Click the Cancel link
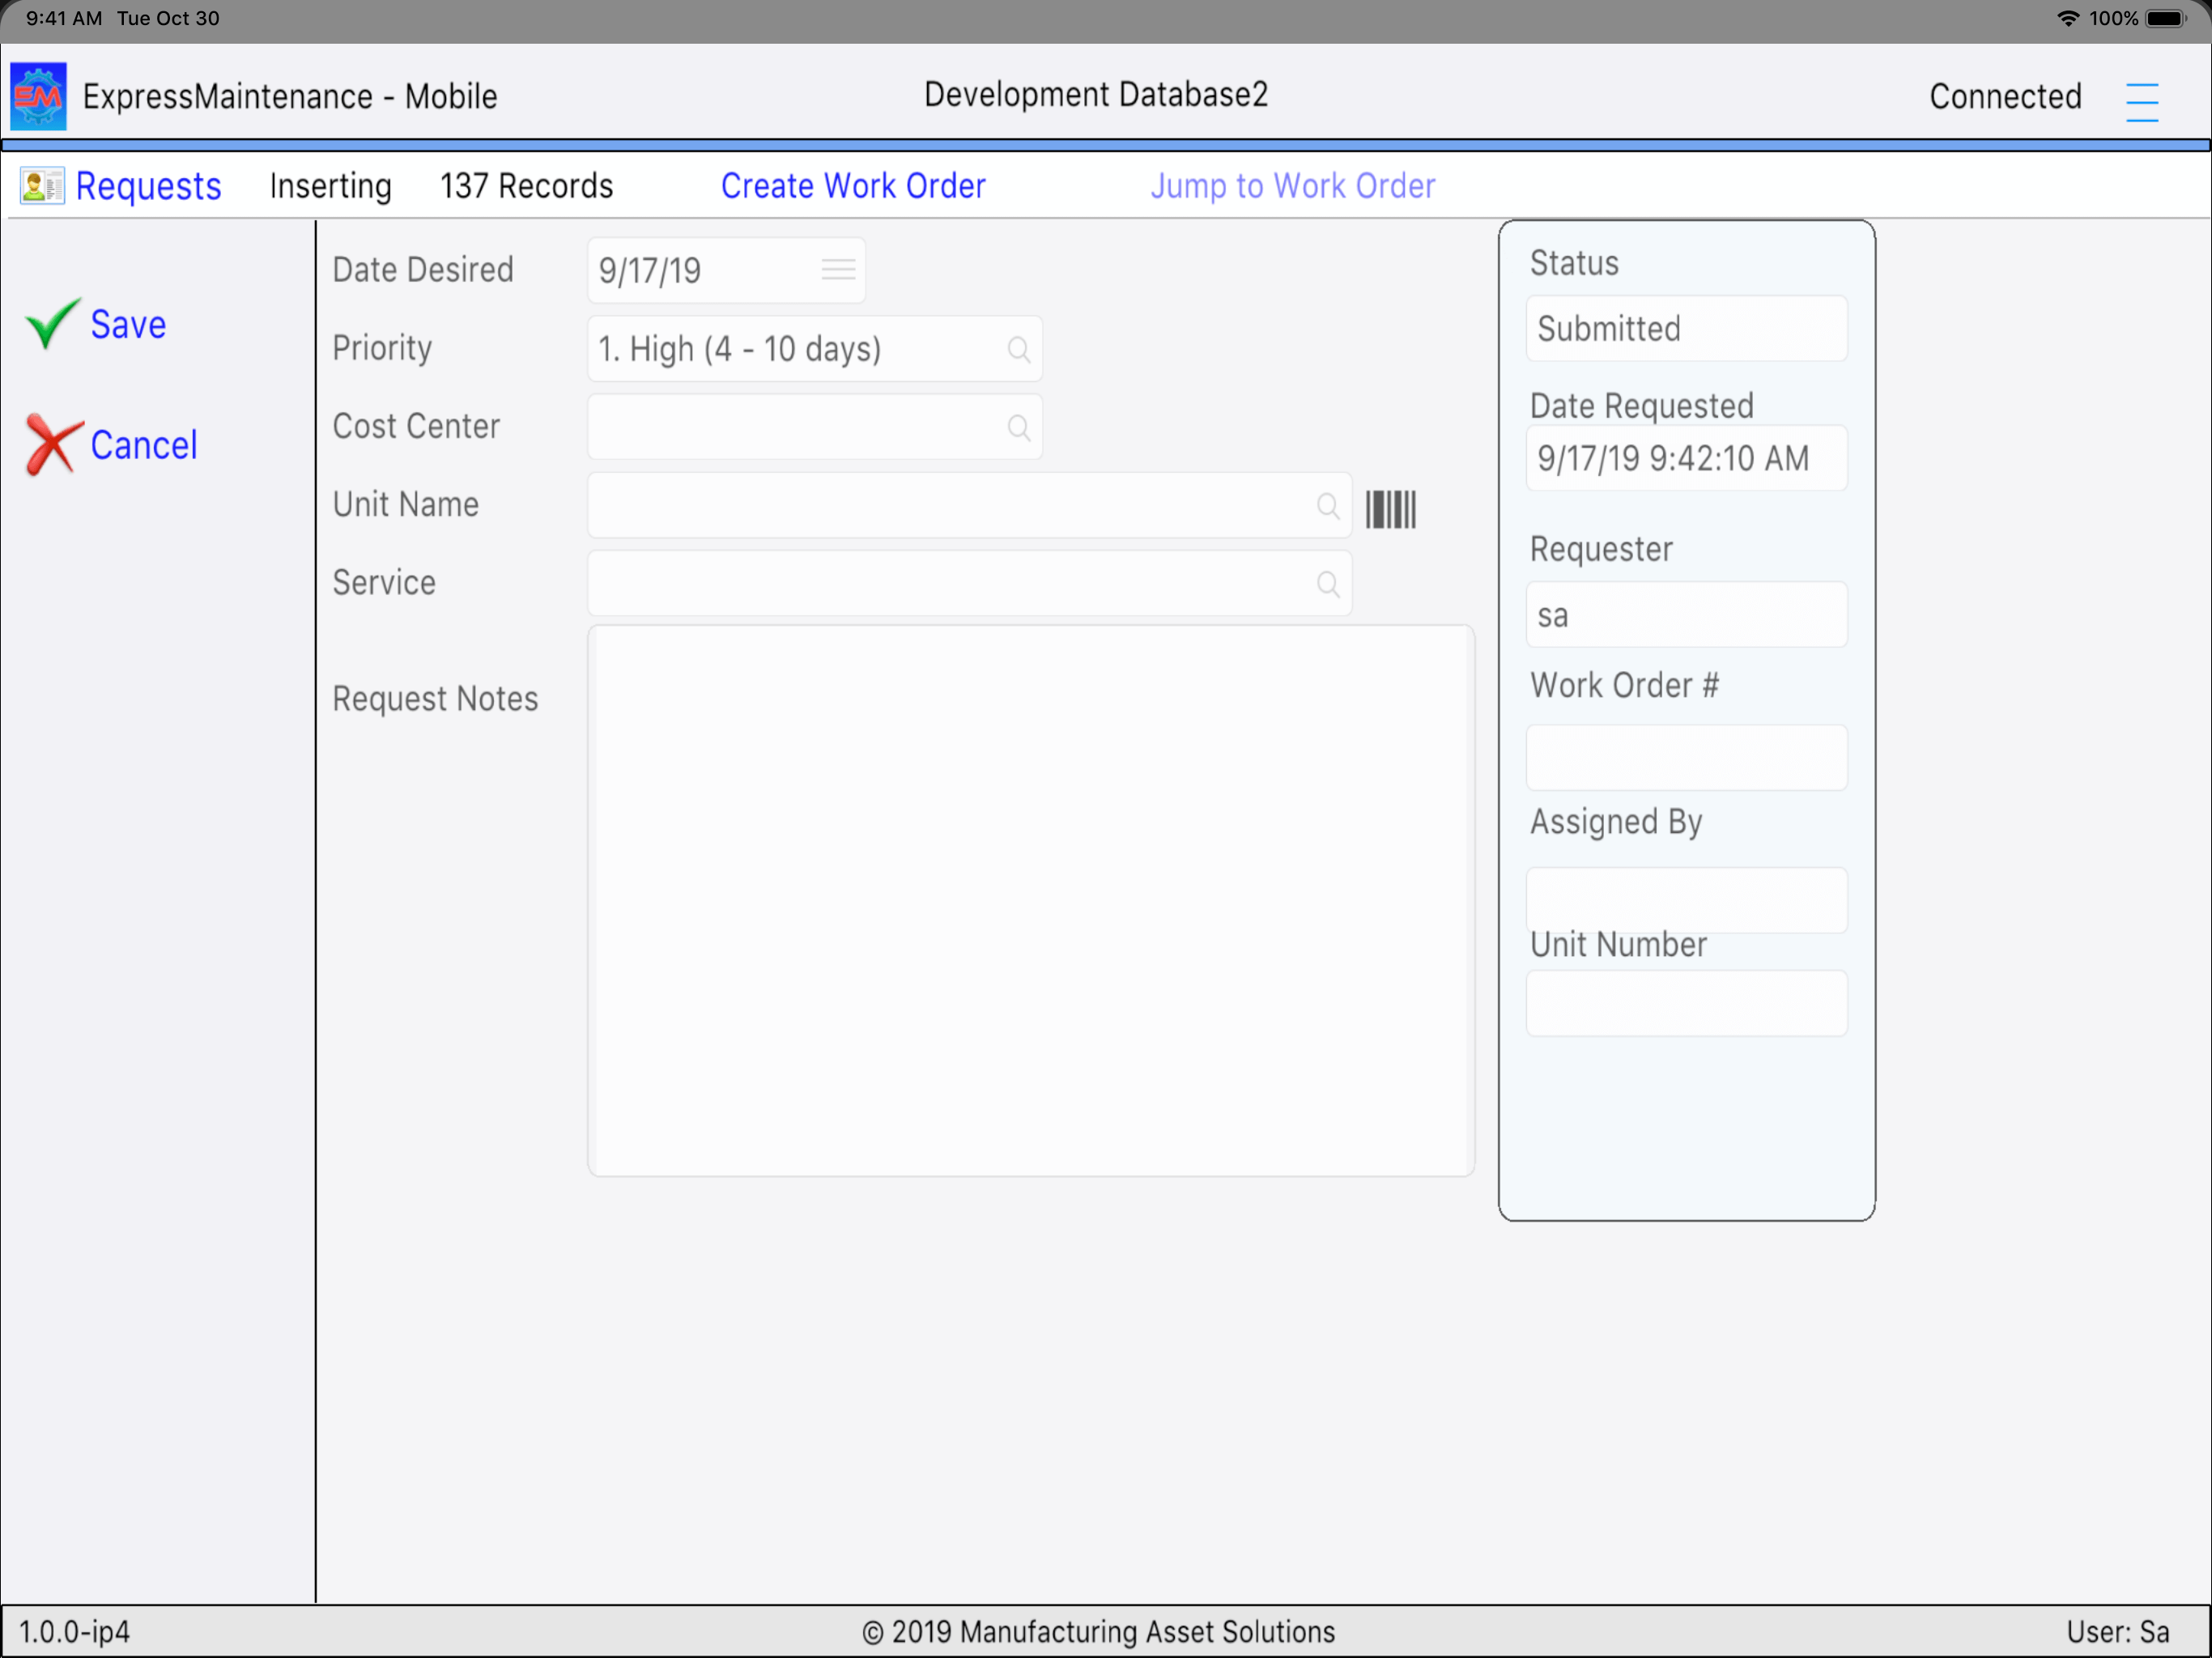 144,445
